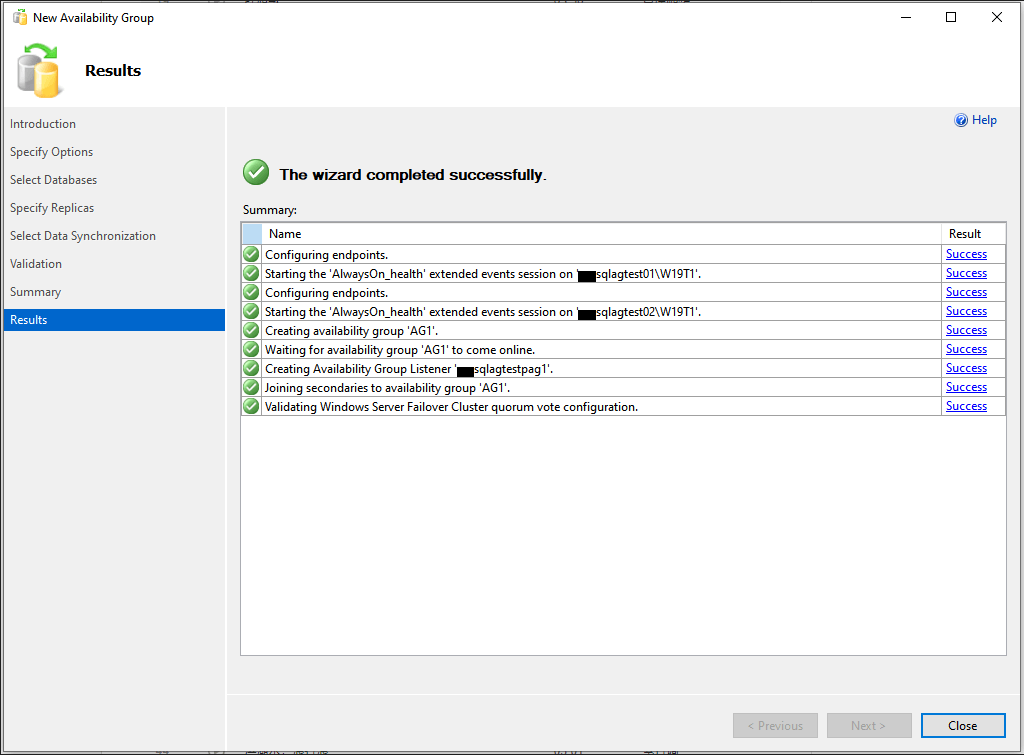
Task: Go to the Specify Replicas page
Action: coord(52,208)
